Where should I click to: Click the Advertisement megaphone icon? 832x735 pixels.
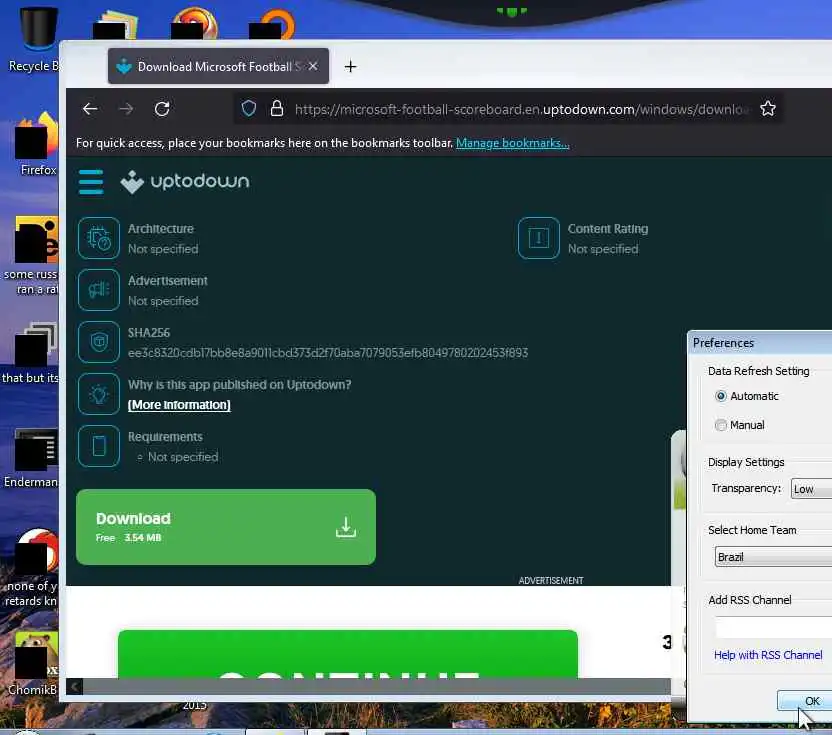click(99, 290)
